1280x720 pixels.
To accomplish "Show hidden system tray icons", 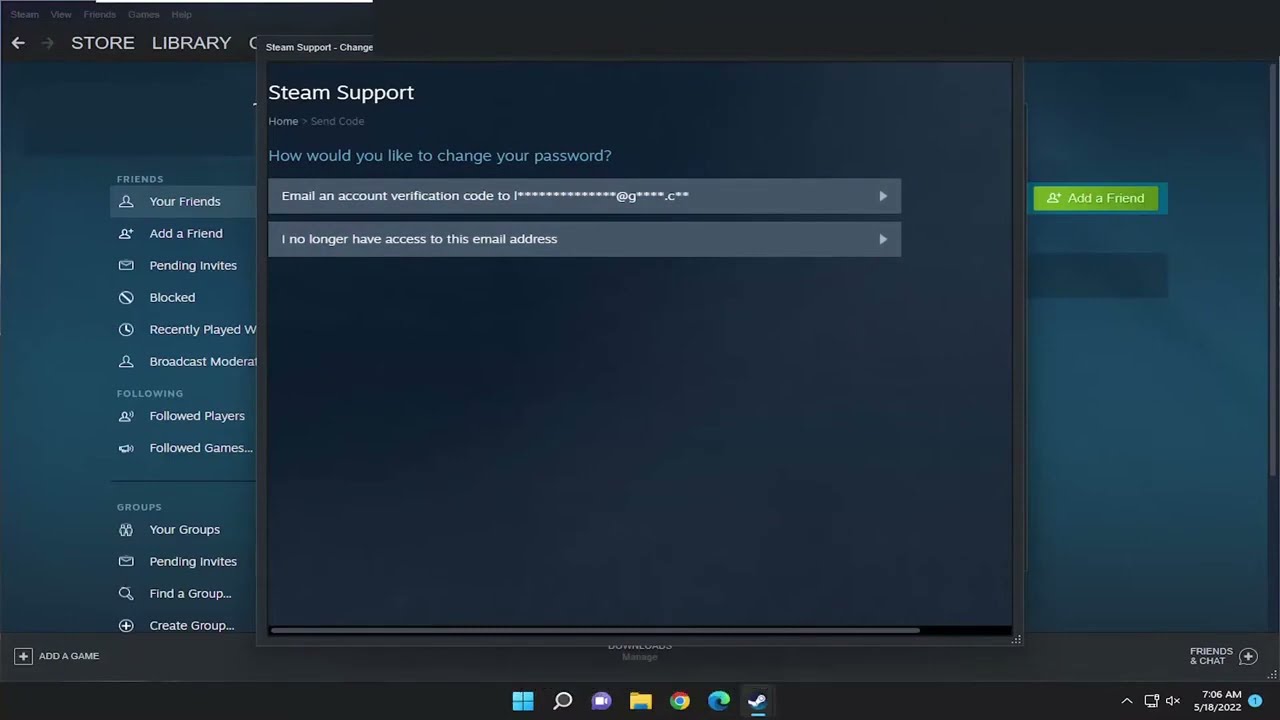I will [x=1127, y=701].
